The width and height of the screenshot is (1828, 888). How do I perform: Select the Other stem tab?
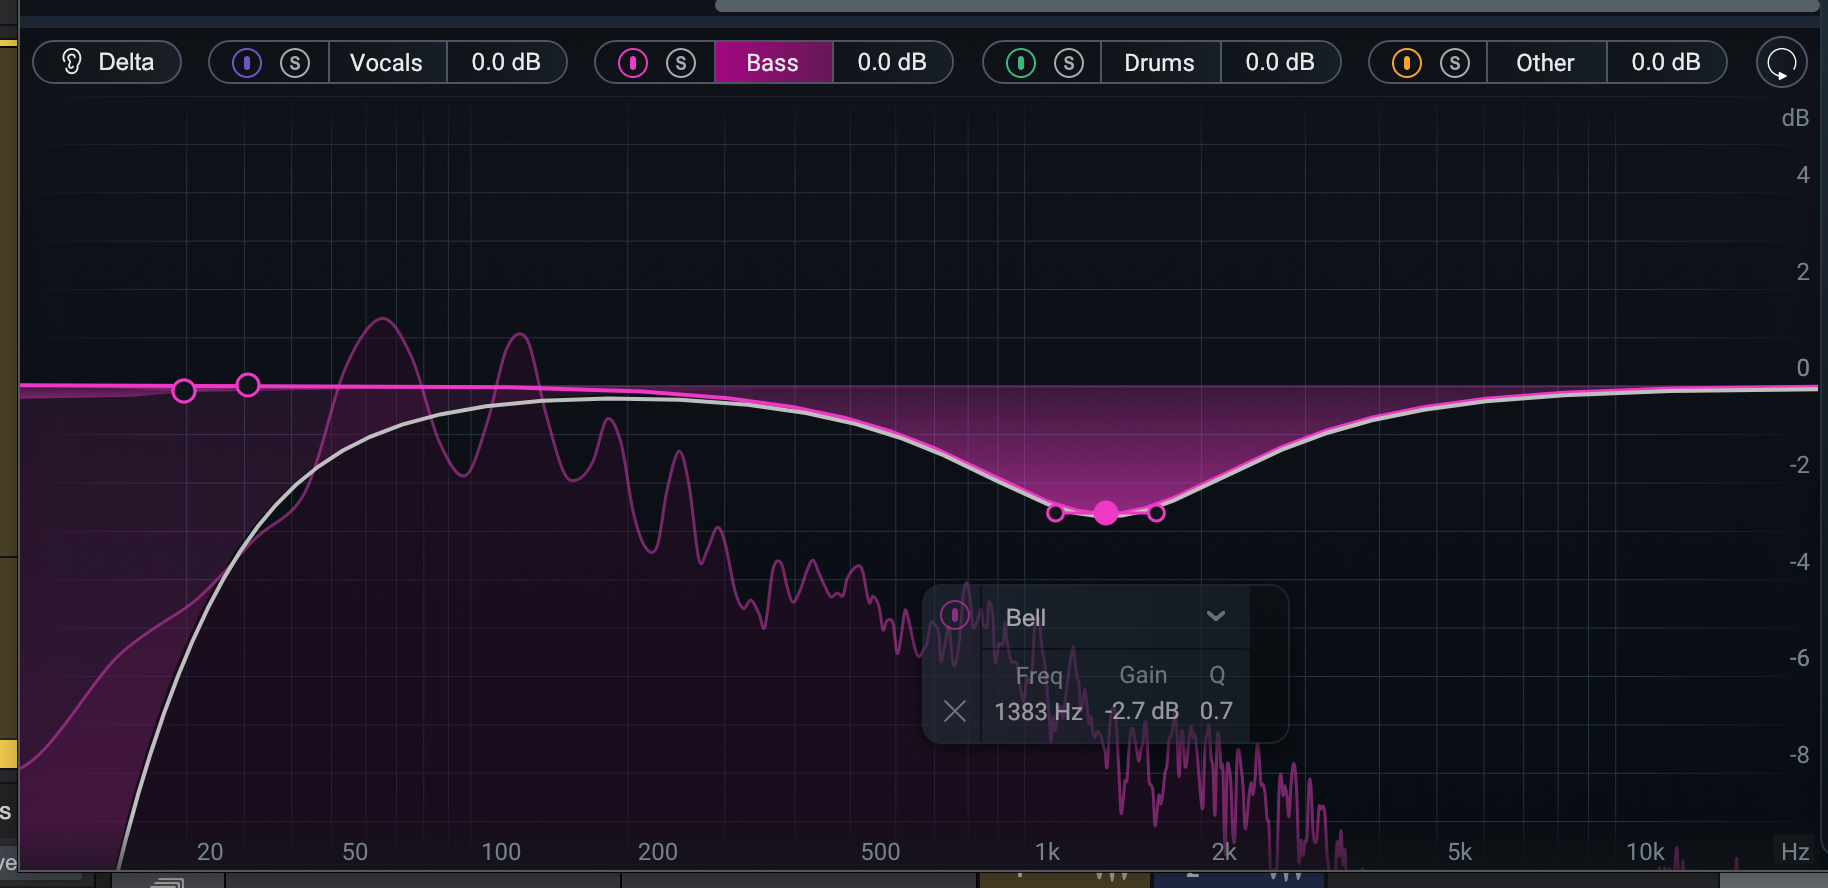tap(1546, 63)
